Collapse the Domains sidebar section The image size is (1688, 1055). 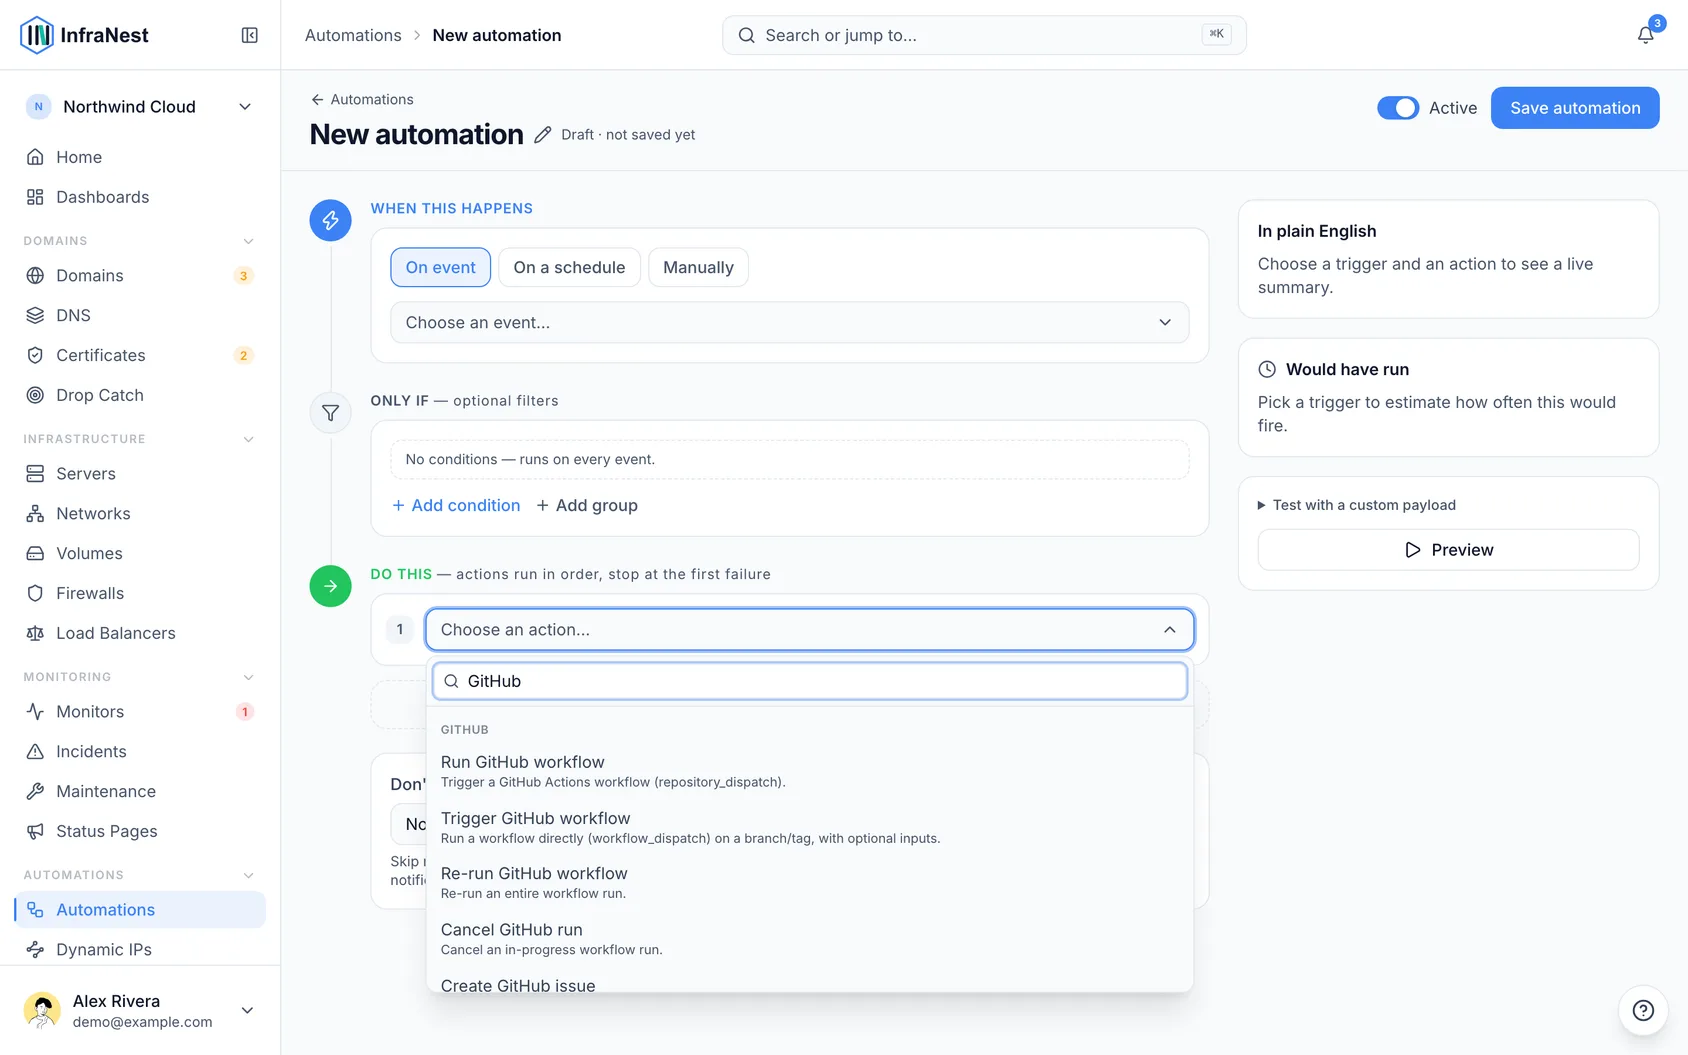(248, 241)
